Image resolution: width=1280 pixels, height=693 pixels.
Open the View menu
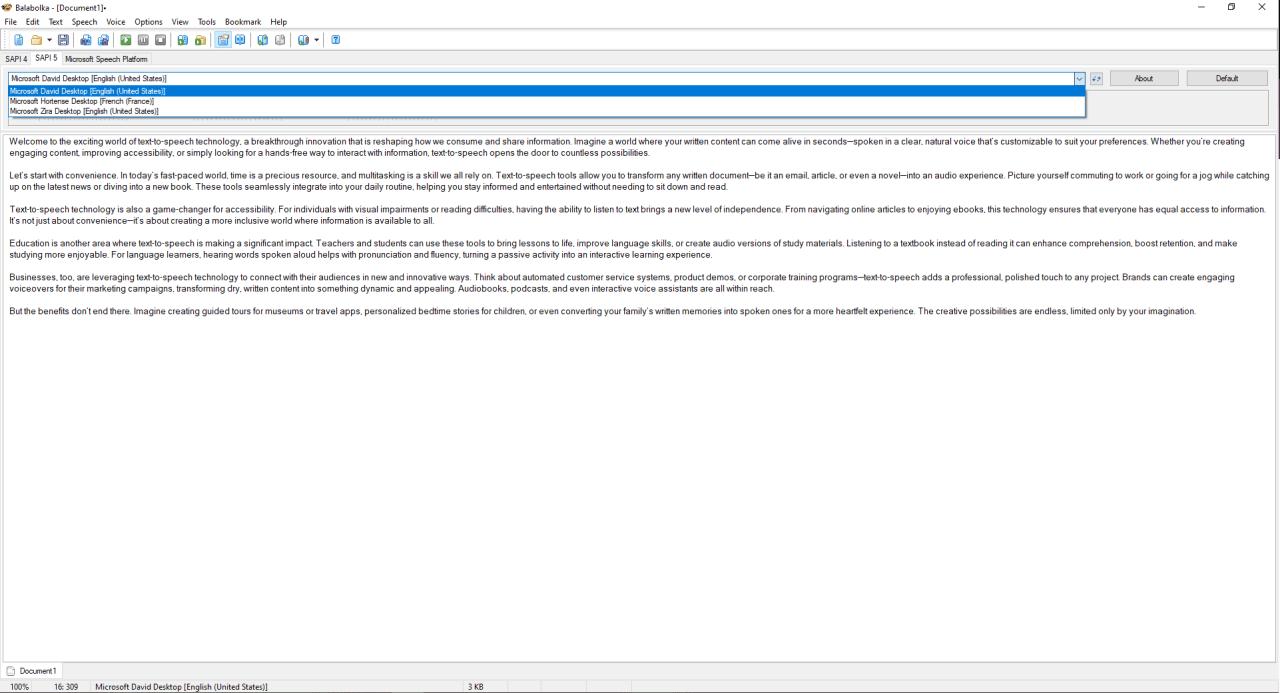pos(180,22)
